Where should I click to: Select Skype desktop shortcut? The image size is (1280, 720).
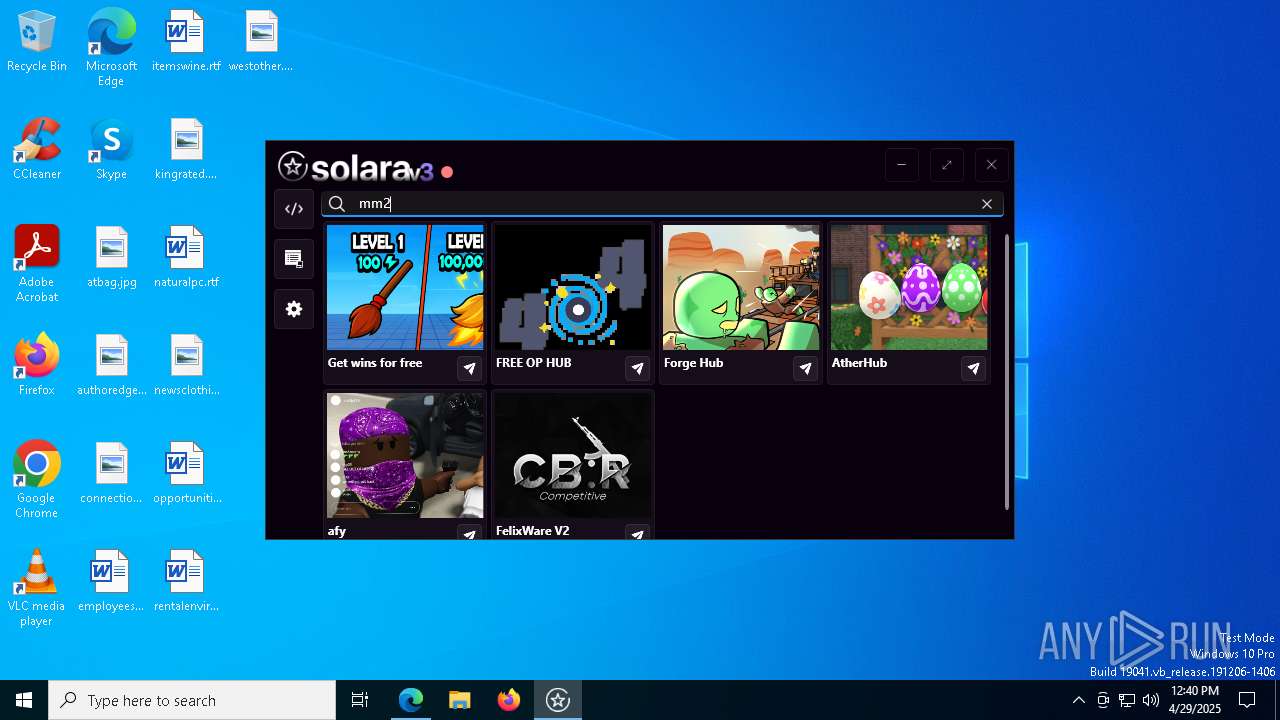coord(111,150)
